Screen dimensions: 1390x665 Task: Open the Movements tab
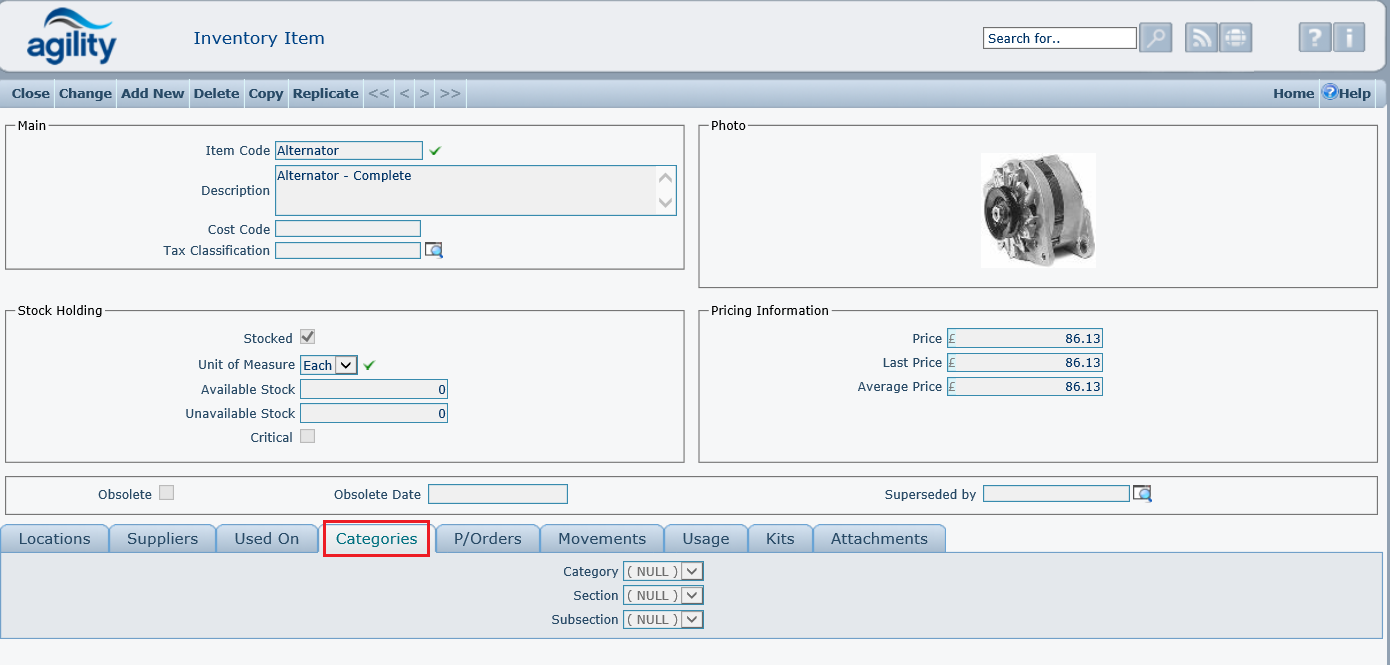point(602,538)
